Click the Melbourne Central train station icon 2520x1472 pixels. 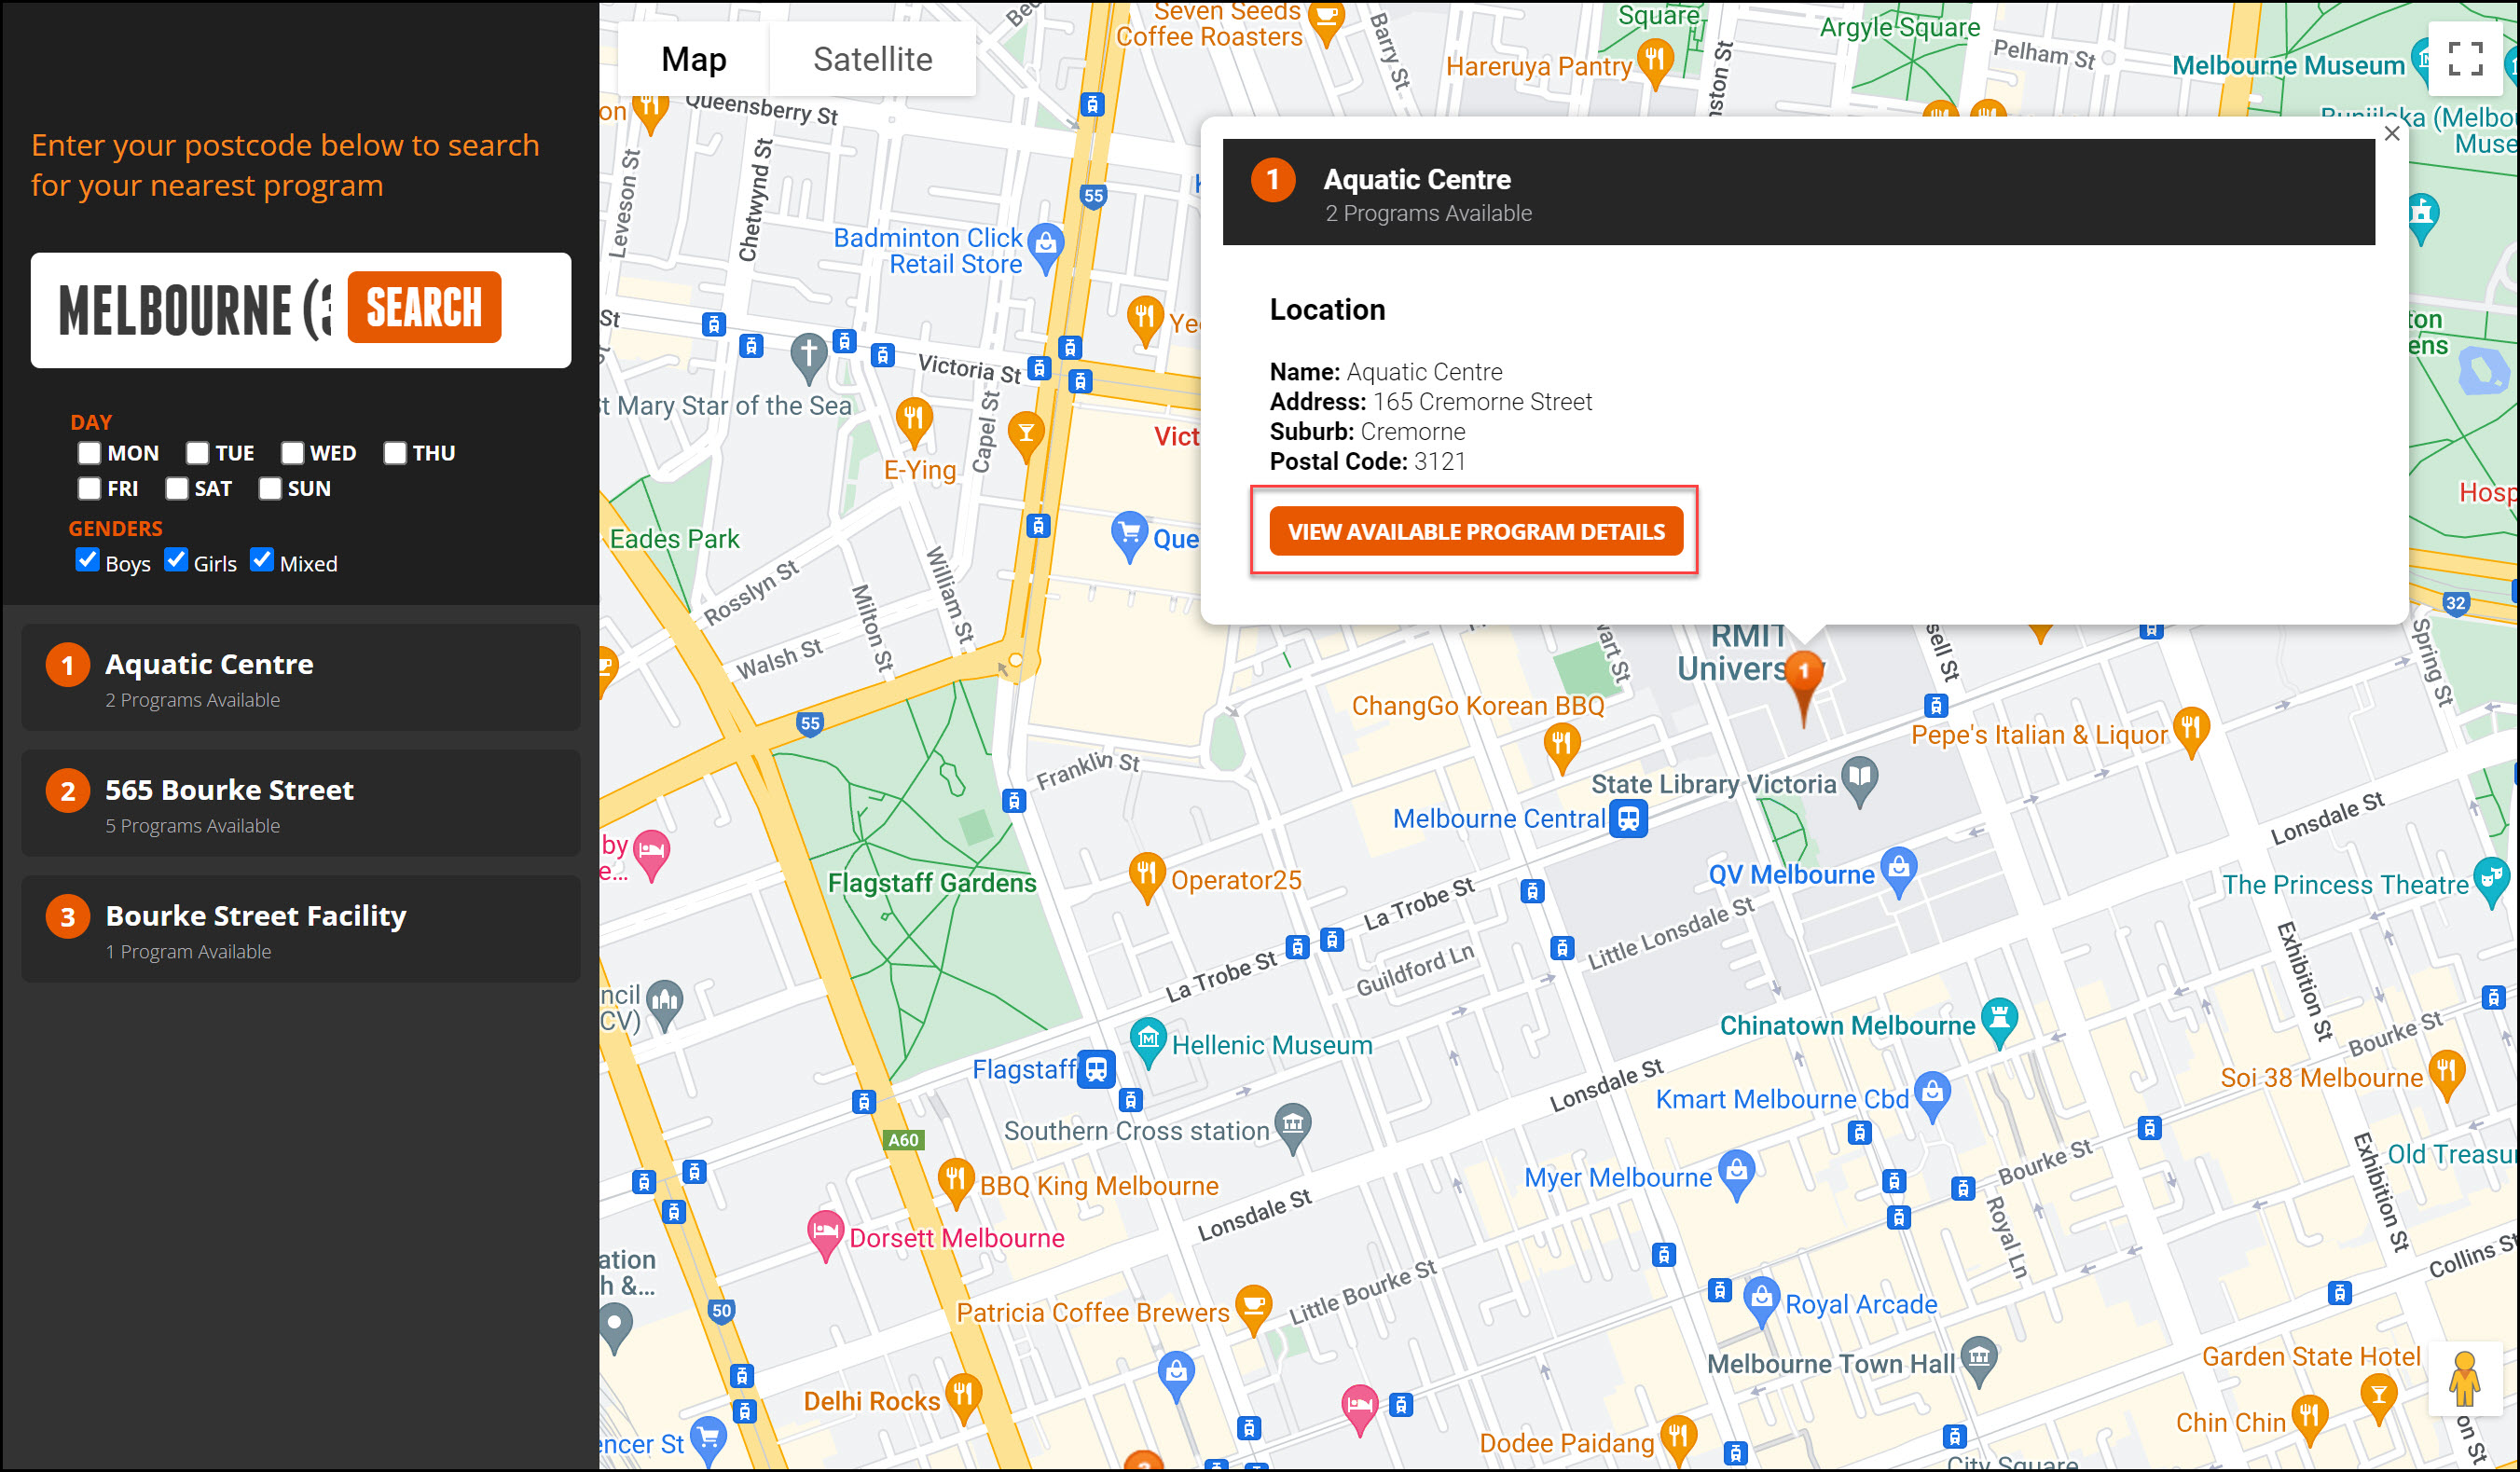click(1628, 819)
